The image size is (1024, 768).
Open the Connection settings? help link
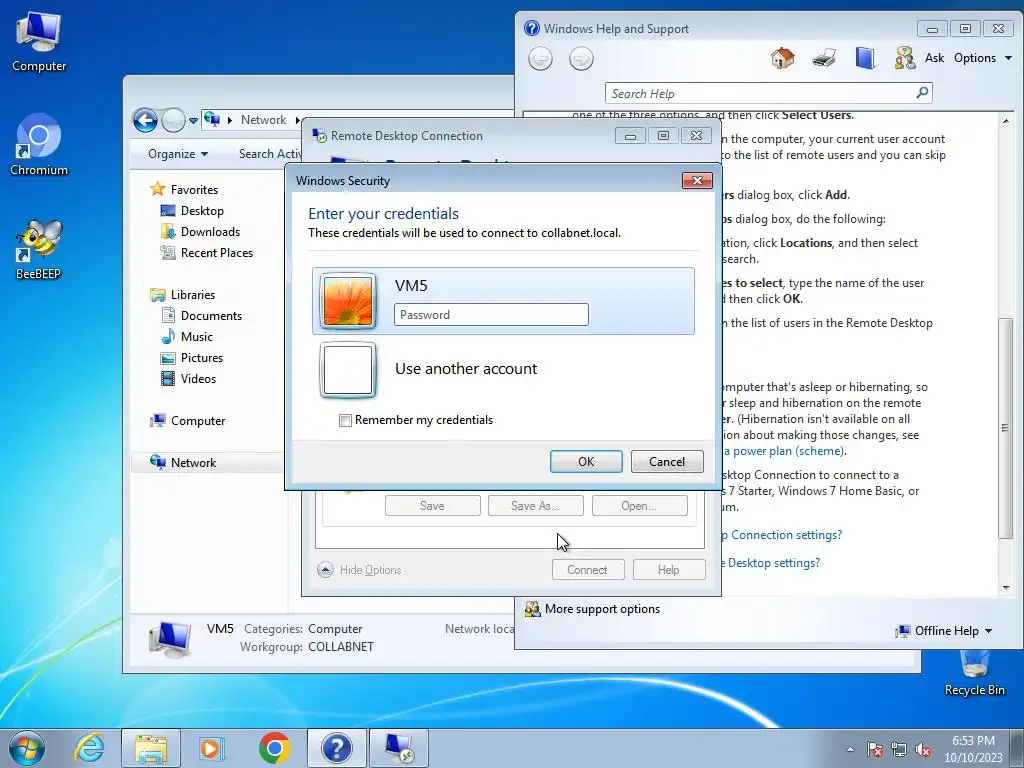(x=782, y=536)
